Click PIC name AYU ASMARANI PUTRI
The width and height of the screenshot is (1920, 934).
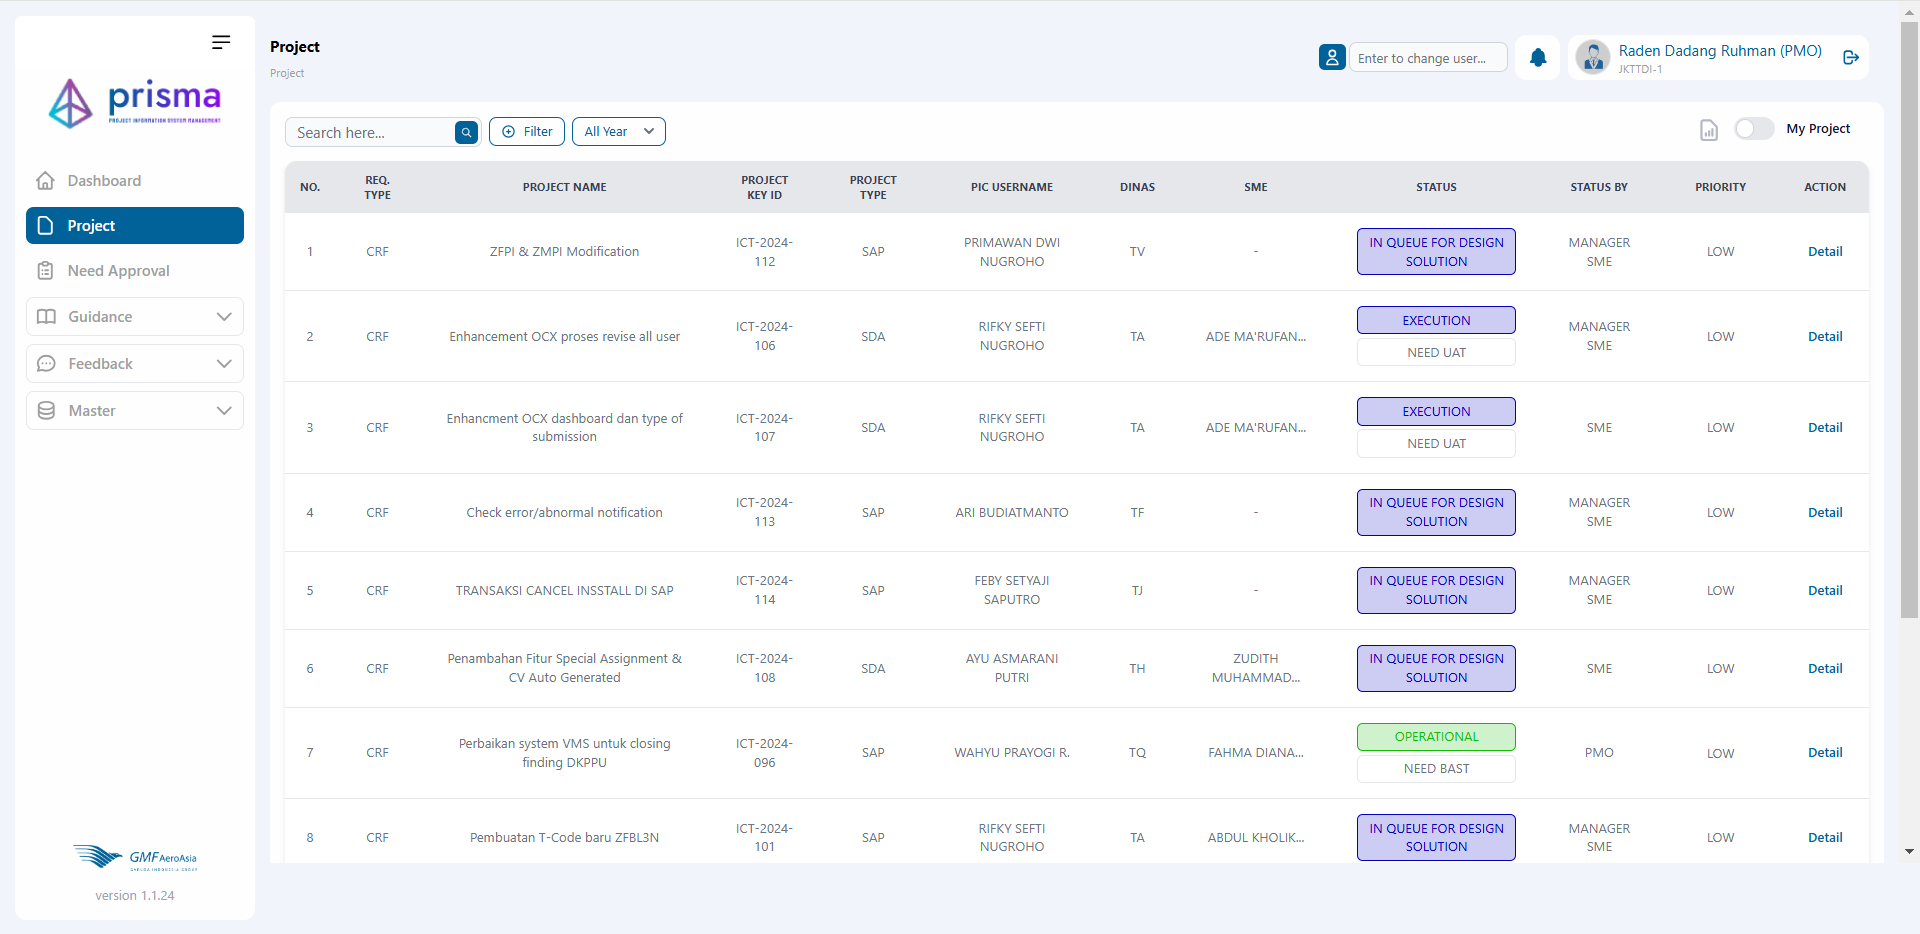(1012, 668)
